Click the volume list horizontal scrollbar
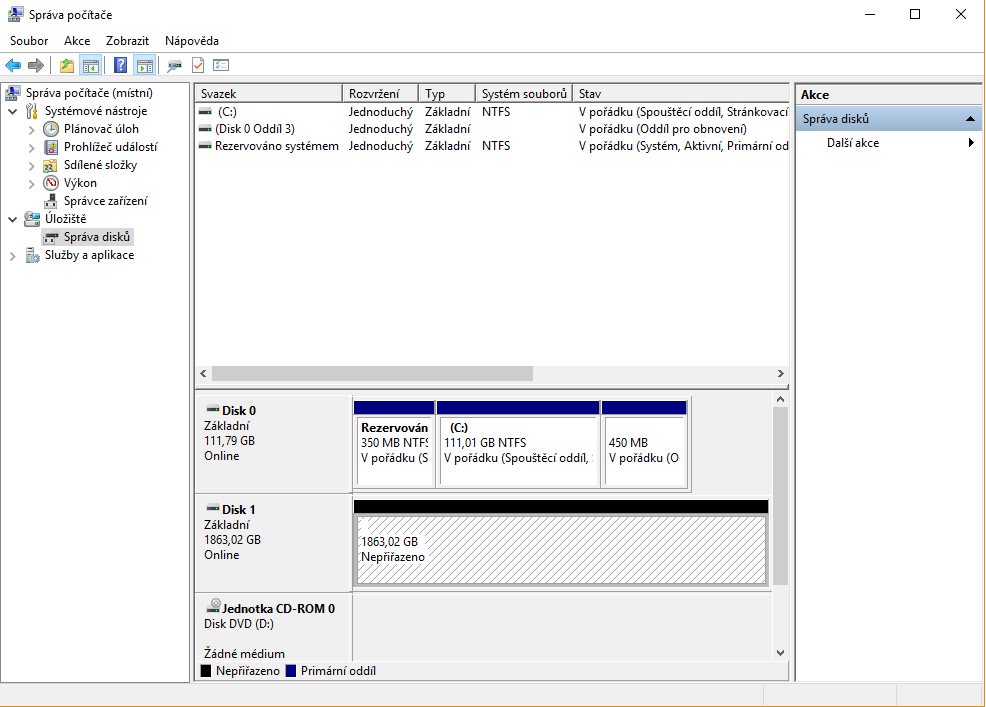The image size is (986, 707). [372, 373]
